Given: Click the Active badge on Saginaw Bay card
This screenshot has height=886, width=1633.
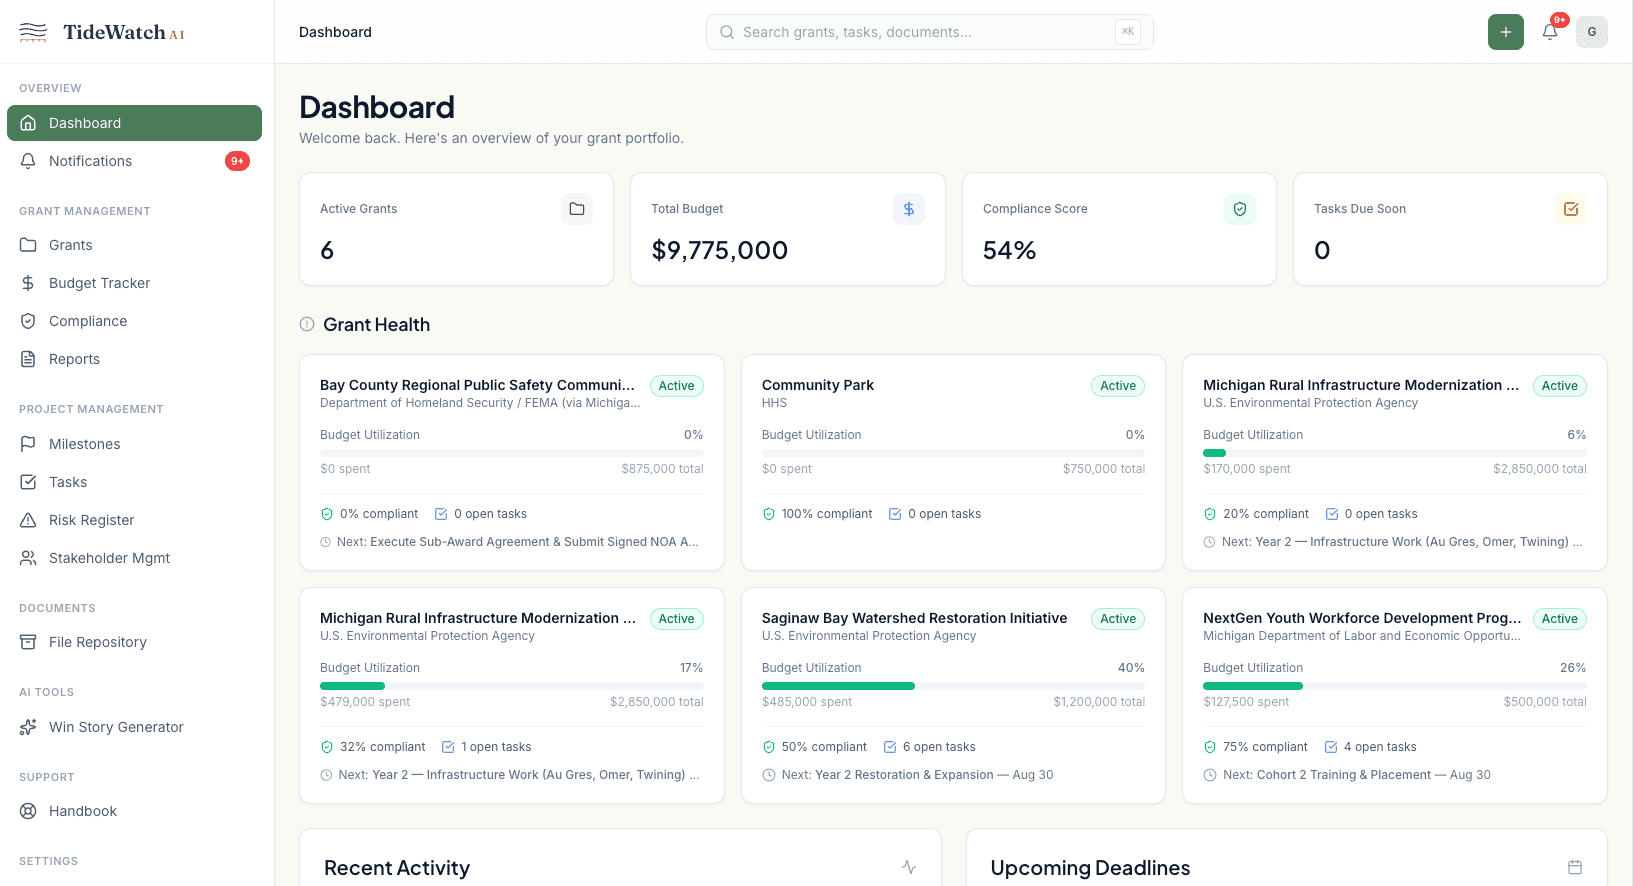Looking at the screenshot, I should click(x=1118, y=619).
